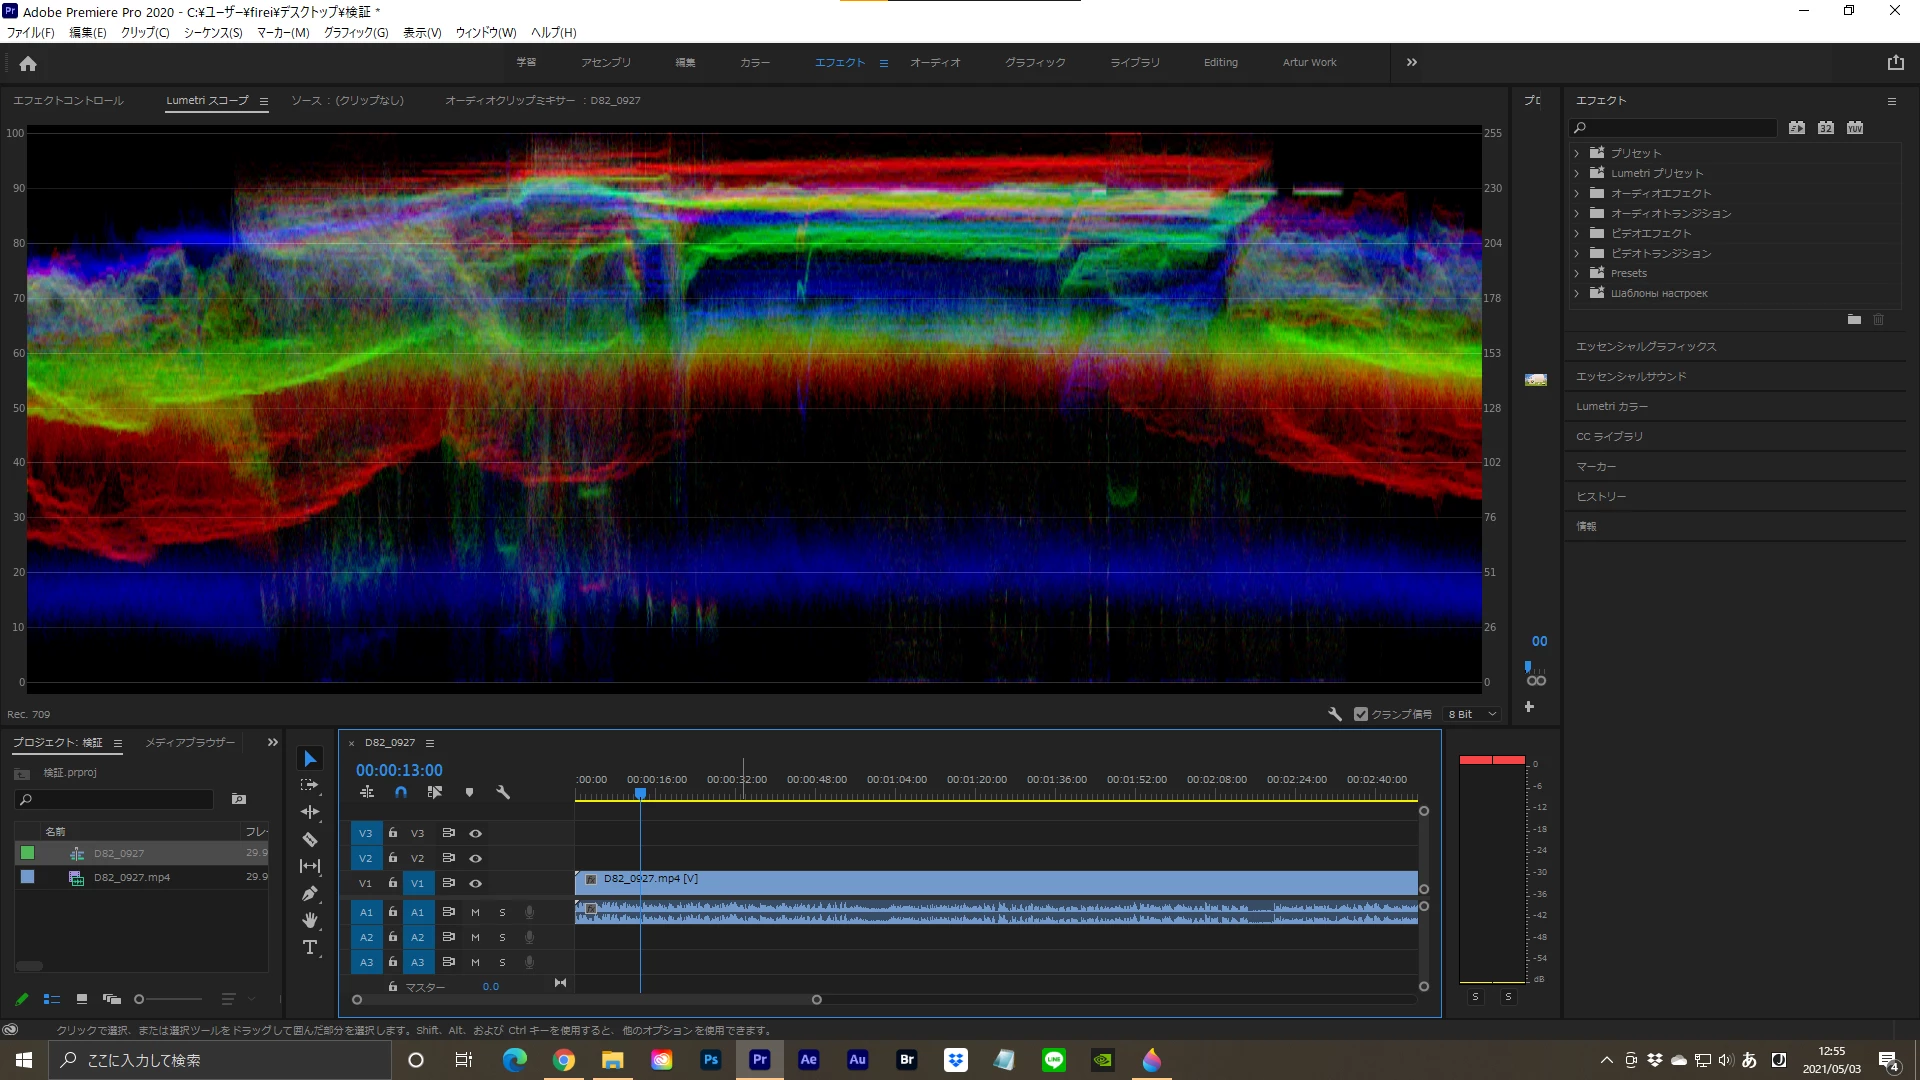Image resolution: width=1920 pixels, height=1080 pixels.
Task: Toggle timeline snapping magnet
Action: [x=401, y=792]
